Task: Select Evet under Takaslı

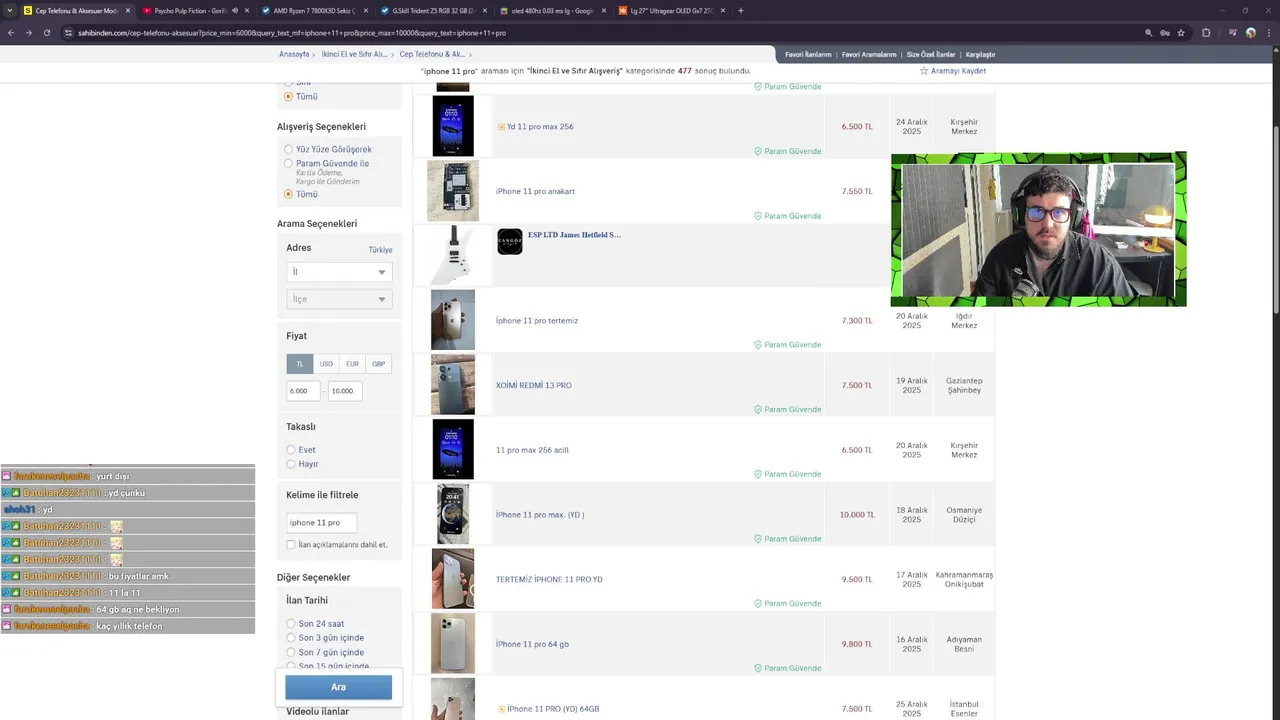Action: click(291, 450)
